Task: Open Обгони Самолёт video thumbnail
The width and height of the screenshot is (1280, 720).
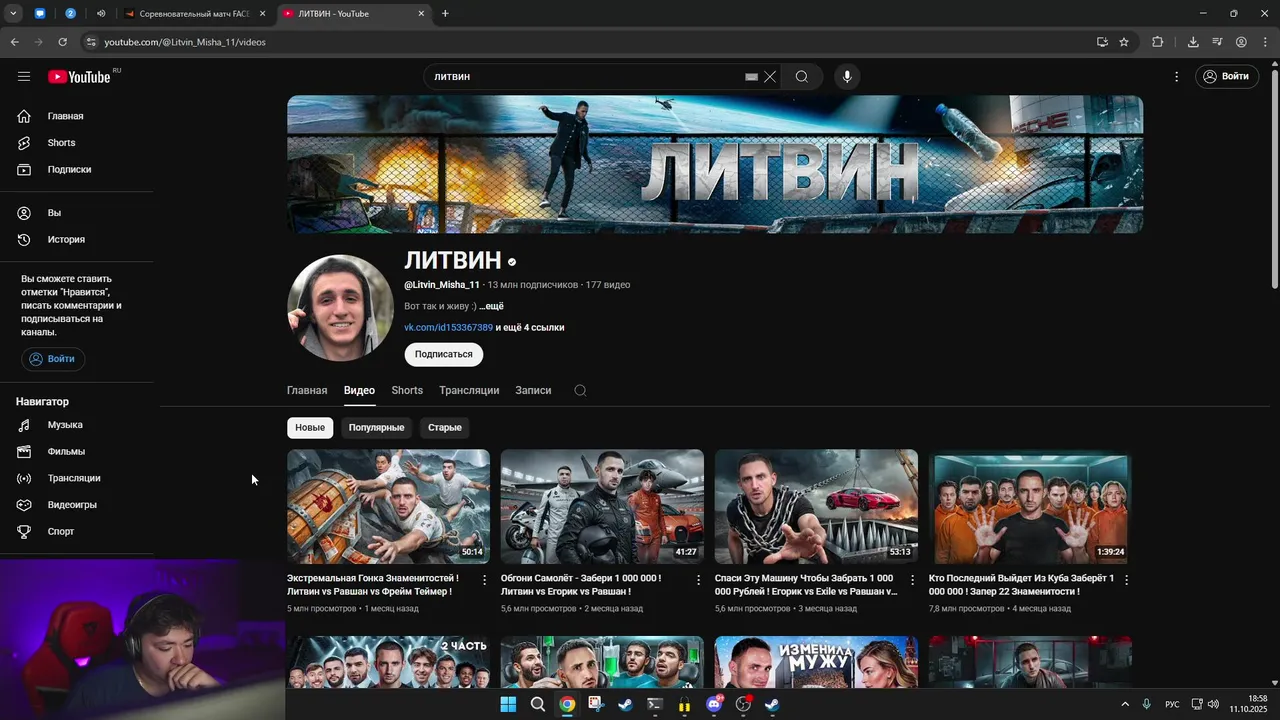Action: click(x=602, y=506)
